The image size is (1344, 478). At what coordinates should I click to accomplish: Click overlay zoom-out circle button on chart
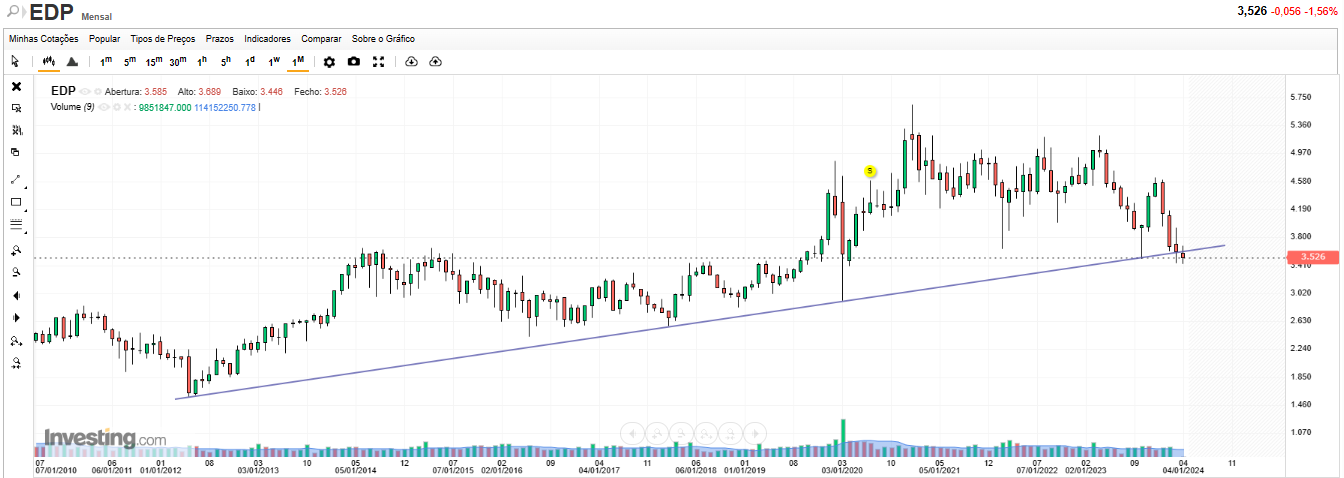[682, 433]
